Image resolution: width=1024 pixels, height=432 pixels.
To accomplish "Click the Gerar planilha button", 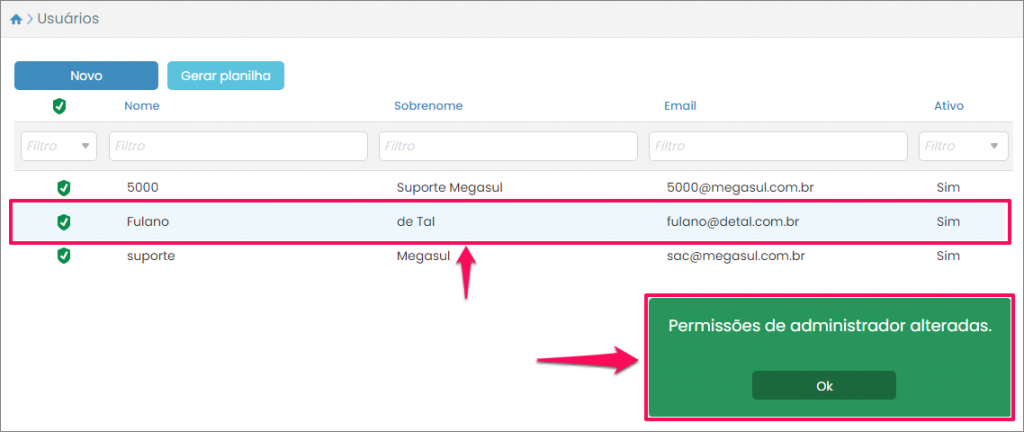I will (226, 76).
